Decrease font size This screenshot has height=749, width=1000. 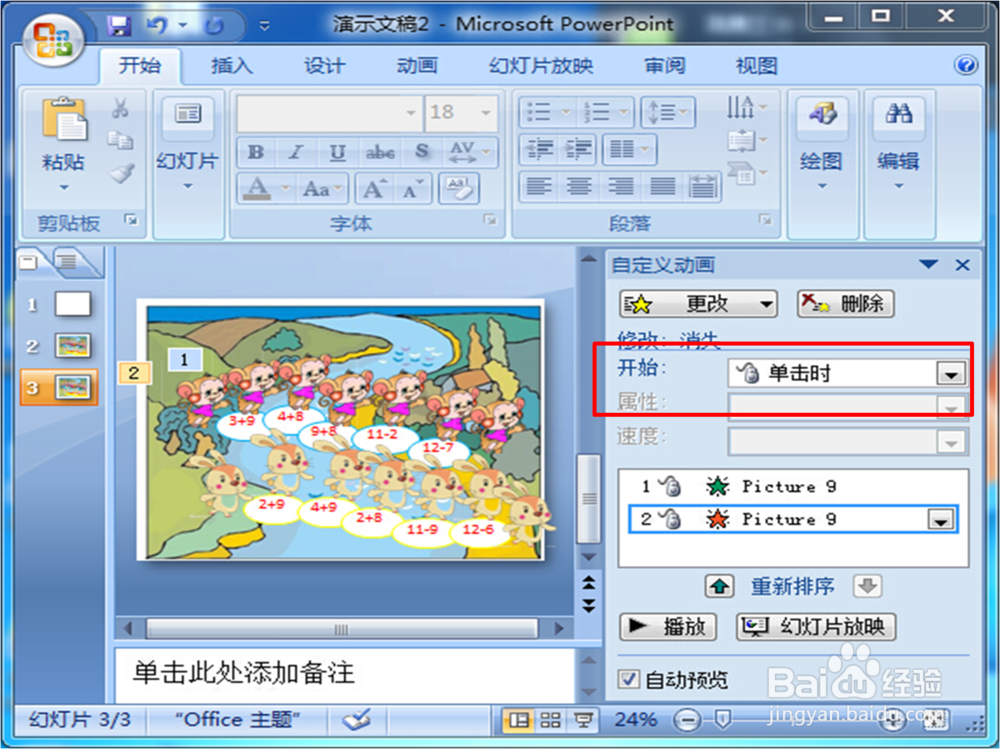coord(411,189)
